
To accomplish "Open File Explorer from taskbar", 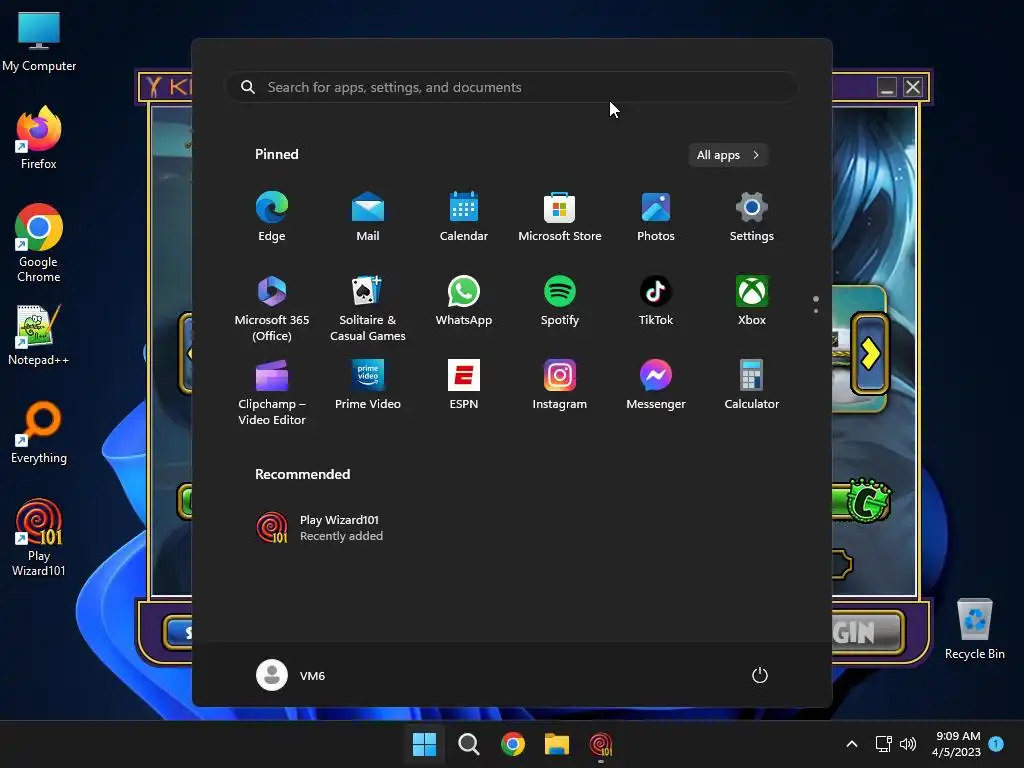I will (x=556, y=744).
